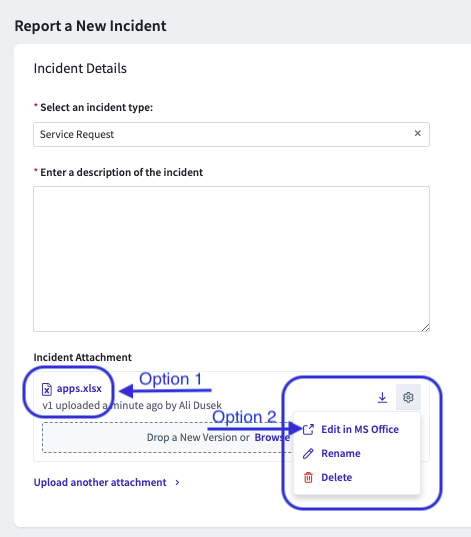471x537 pixels.
Task: Select Delete from the attachment menu
Action: click(x=336, y=477)
